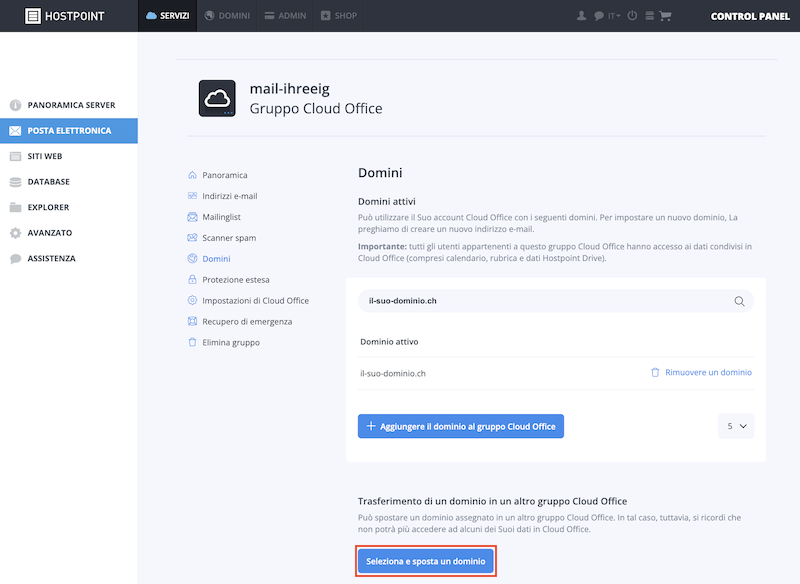Click the Avanzato gear icon
Screen dimensions: 800x584
click(15, 233)
